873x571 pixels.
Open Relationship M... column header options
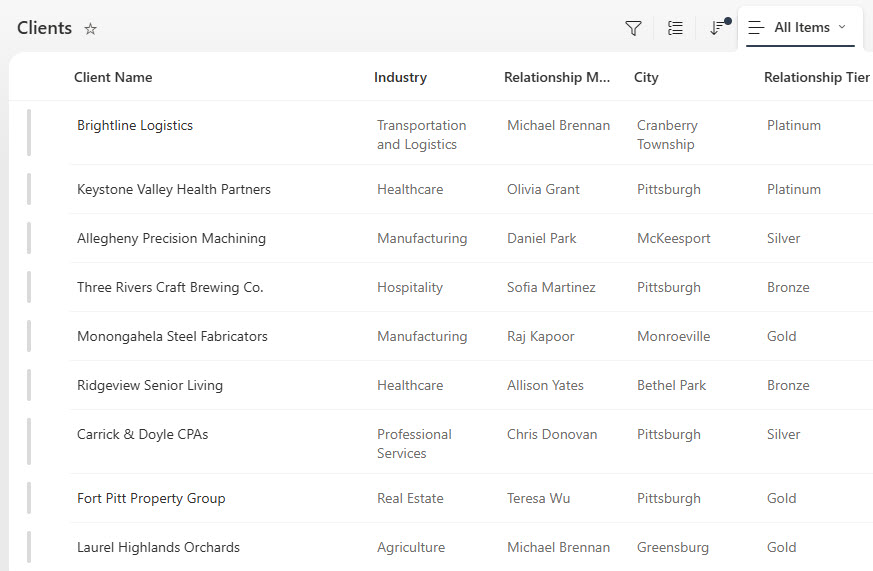[x=557, y=77]
